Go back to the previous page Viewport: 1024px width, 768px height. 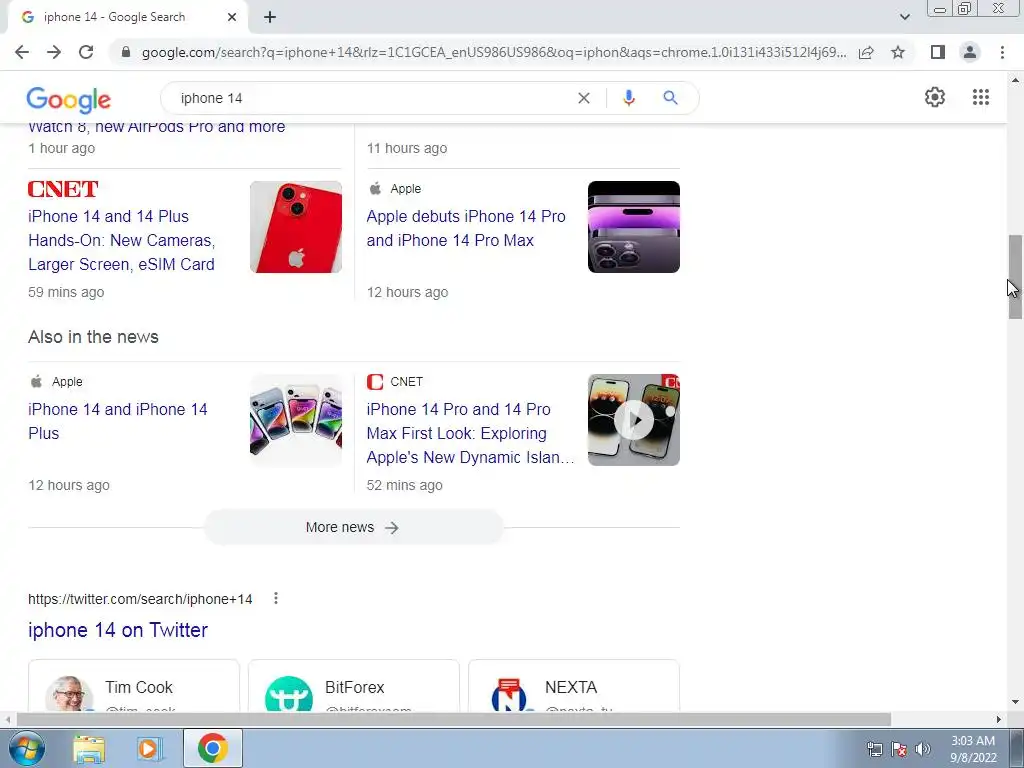pos(22,52)
